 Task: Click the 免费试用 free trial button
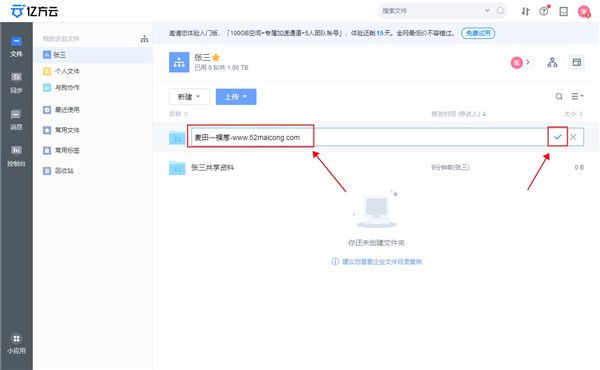[x=478, y=33]
